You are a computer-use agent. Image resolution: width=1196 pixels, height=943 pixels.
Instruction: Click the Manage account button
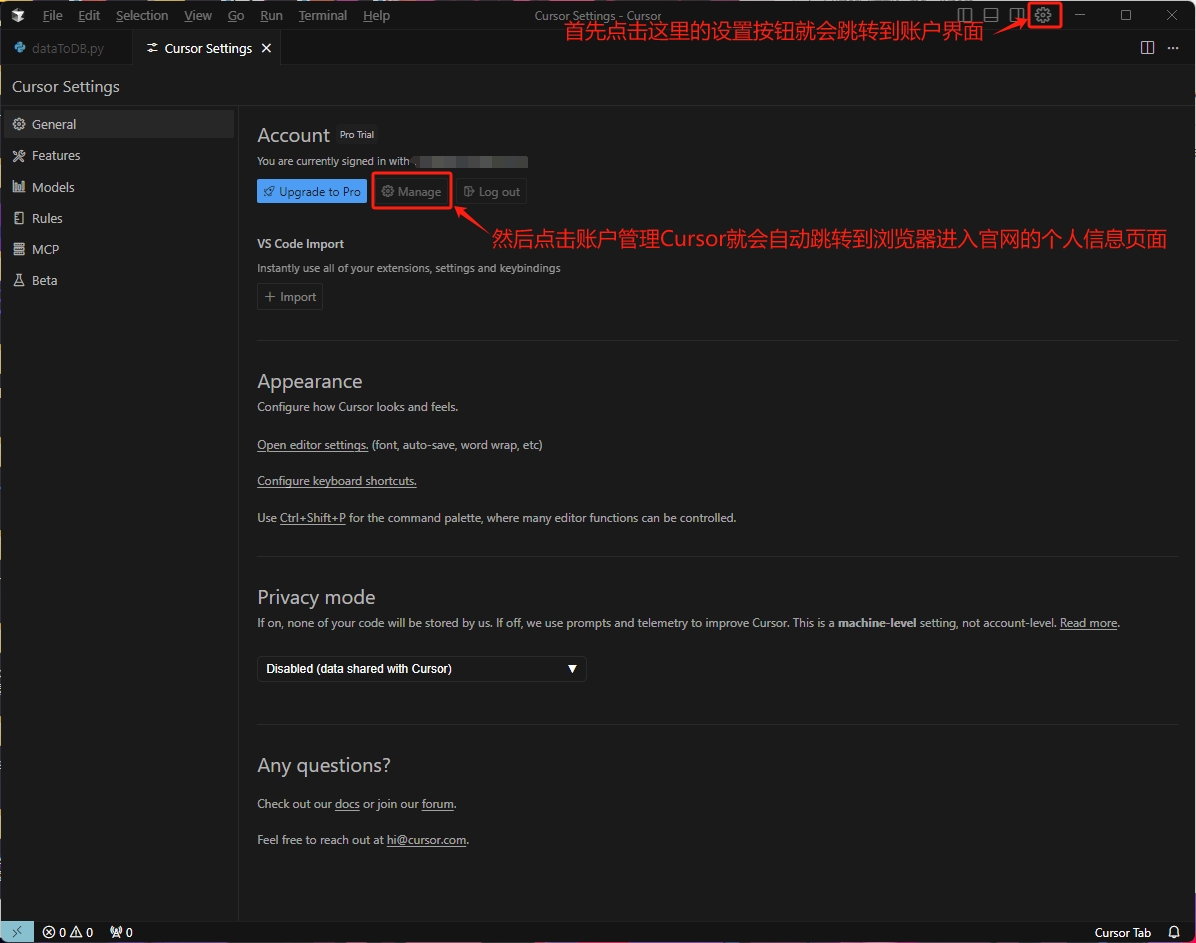tap(412, 191)
